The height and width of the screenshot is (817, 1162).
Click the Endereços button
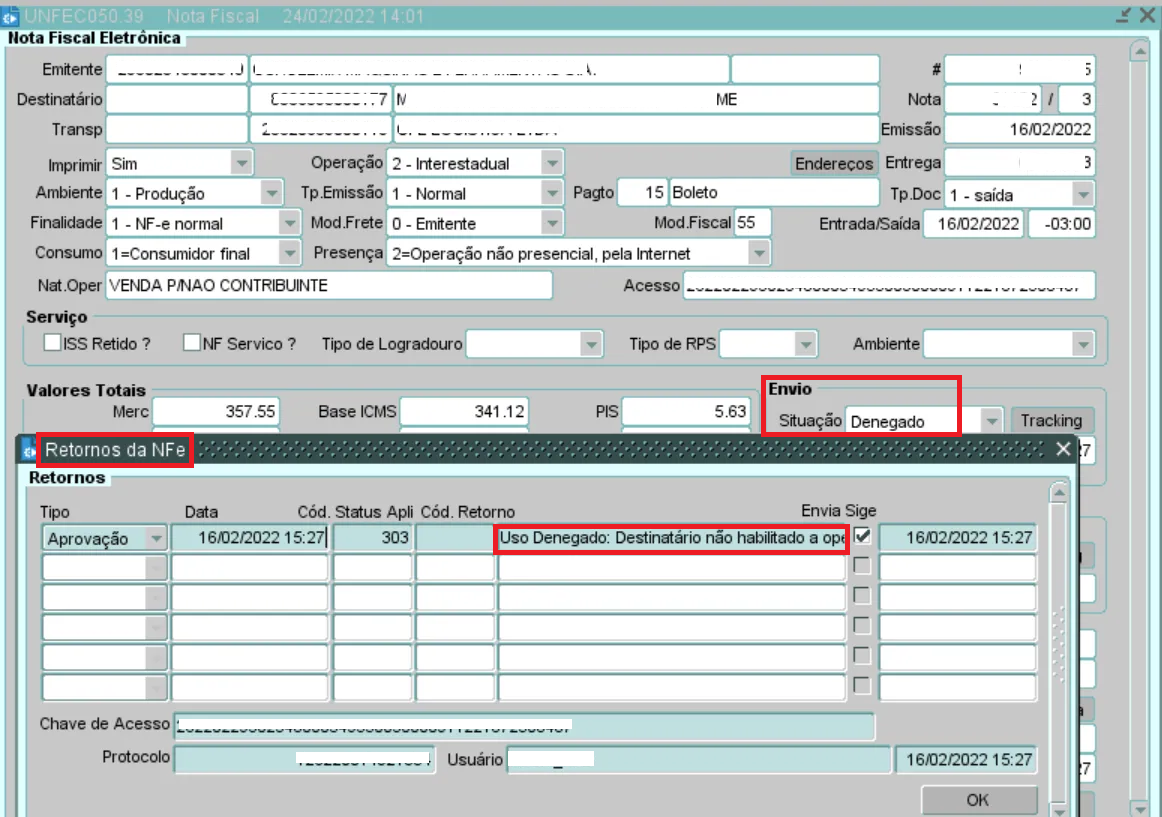pos(834,163)
